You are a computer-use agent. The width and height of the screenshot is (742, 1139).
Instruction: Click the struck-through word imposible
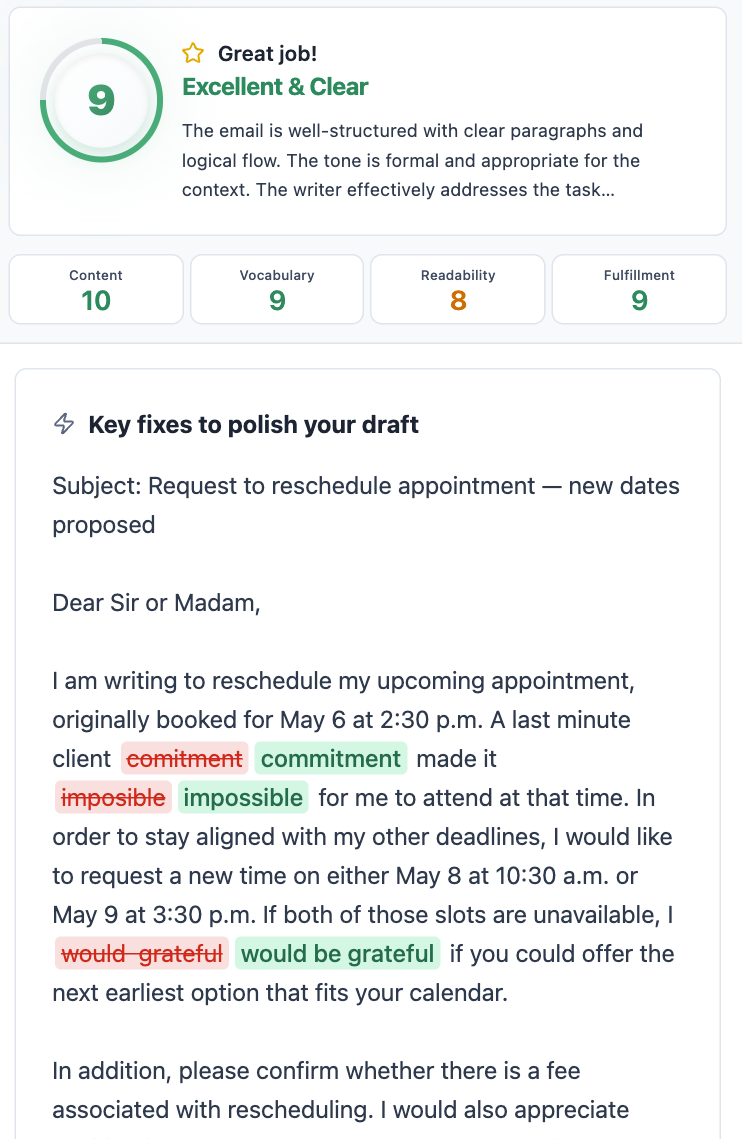click(113, 798)
